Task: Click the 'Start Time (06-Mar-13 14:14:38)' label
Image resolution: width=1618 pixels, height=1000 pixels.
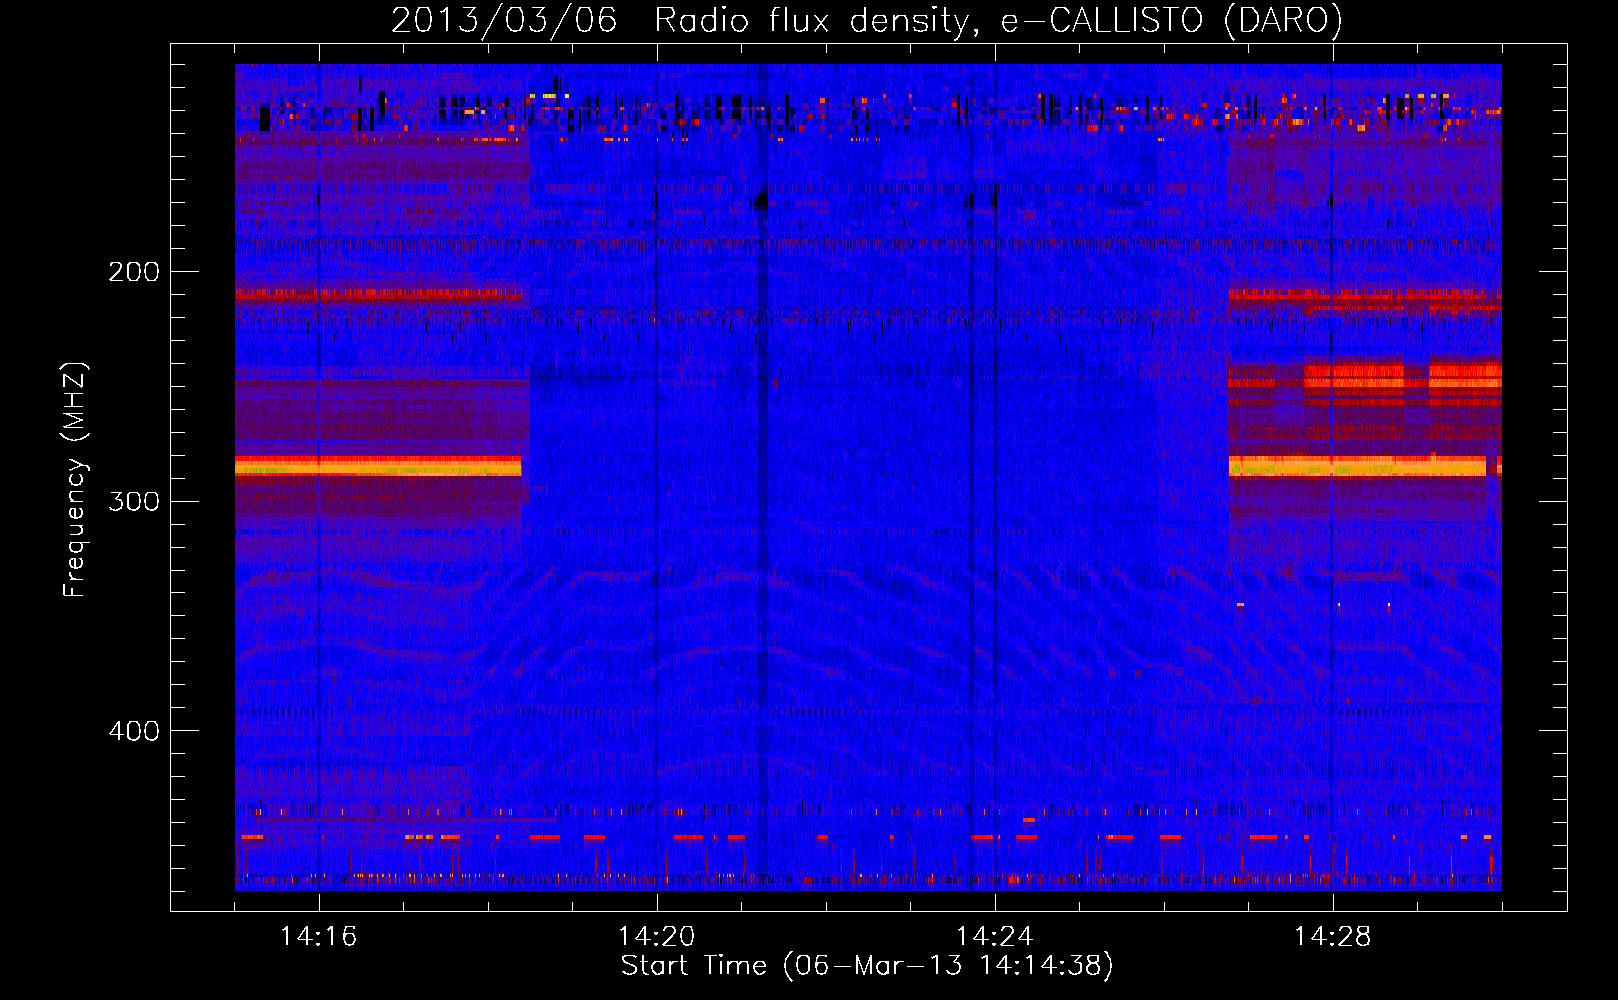Action: (x=867, y=966)
